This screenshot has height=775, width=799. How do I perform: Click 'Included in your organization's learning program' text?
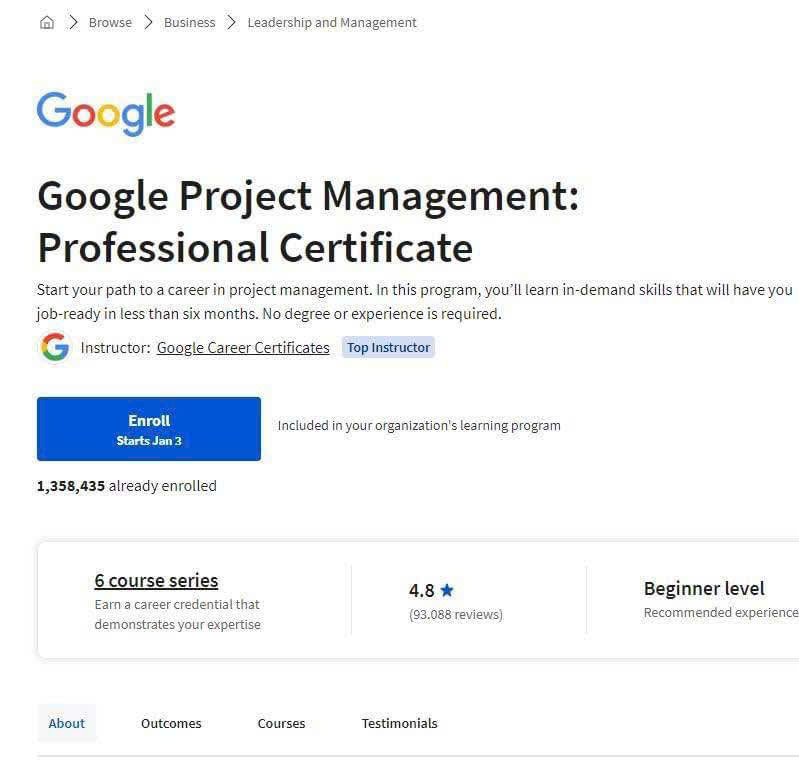pos(419,425)
